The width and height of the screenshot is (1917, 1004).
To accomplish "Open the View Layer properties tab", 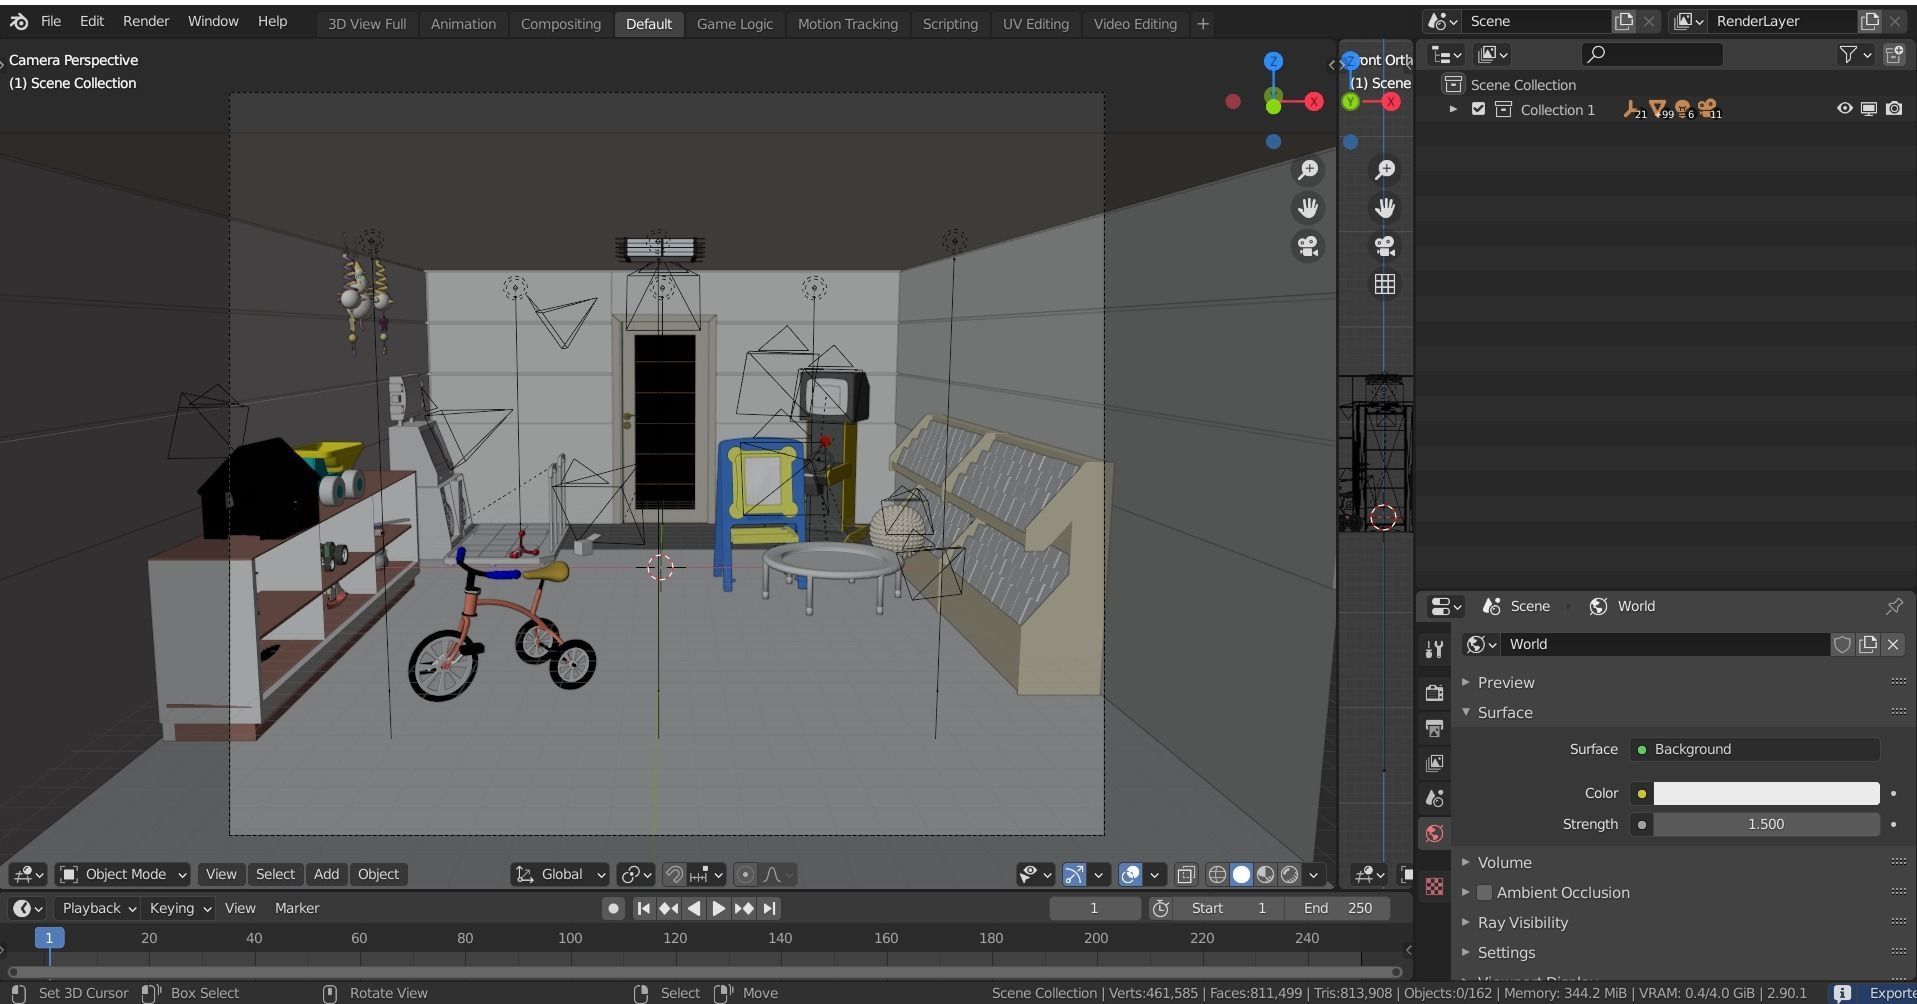I will pos(1434,763).
